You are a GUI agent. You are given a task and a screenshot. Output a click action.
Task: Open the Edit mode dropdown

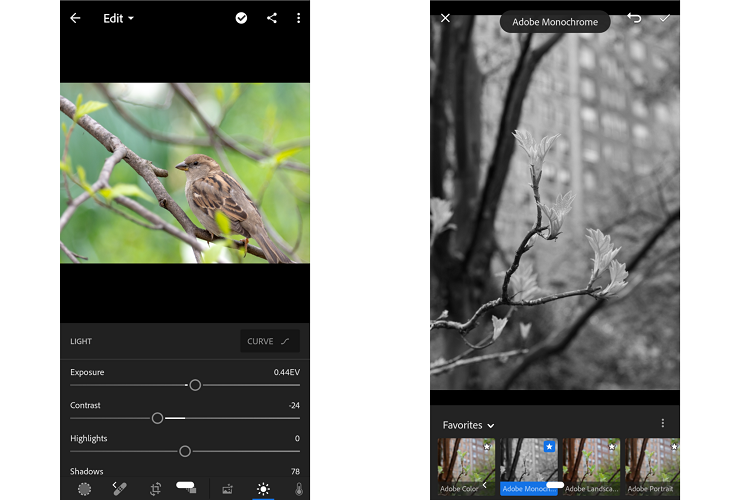(x=118, y=18)
